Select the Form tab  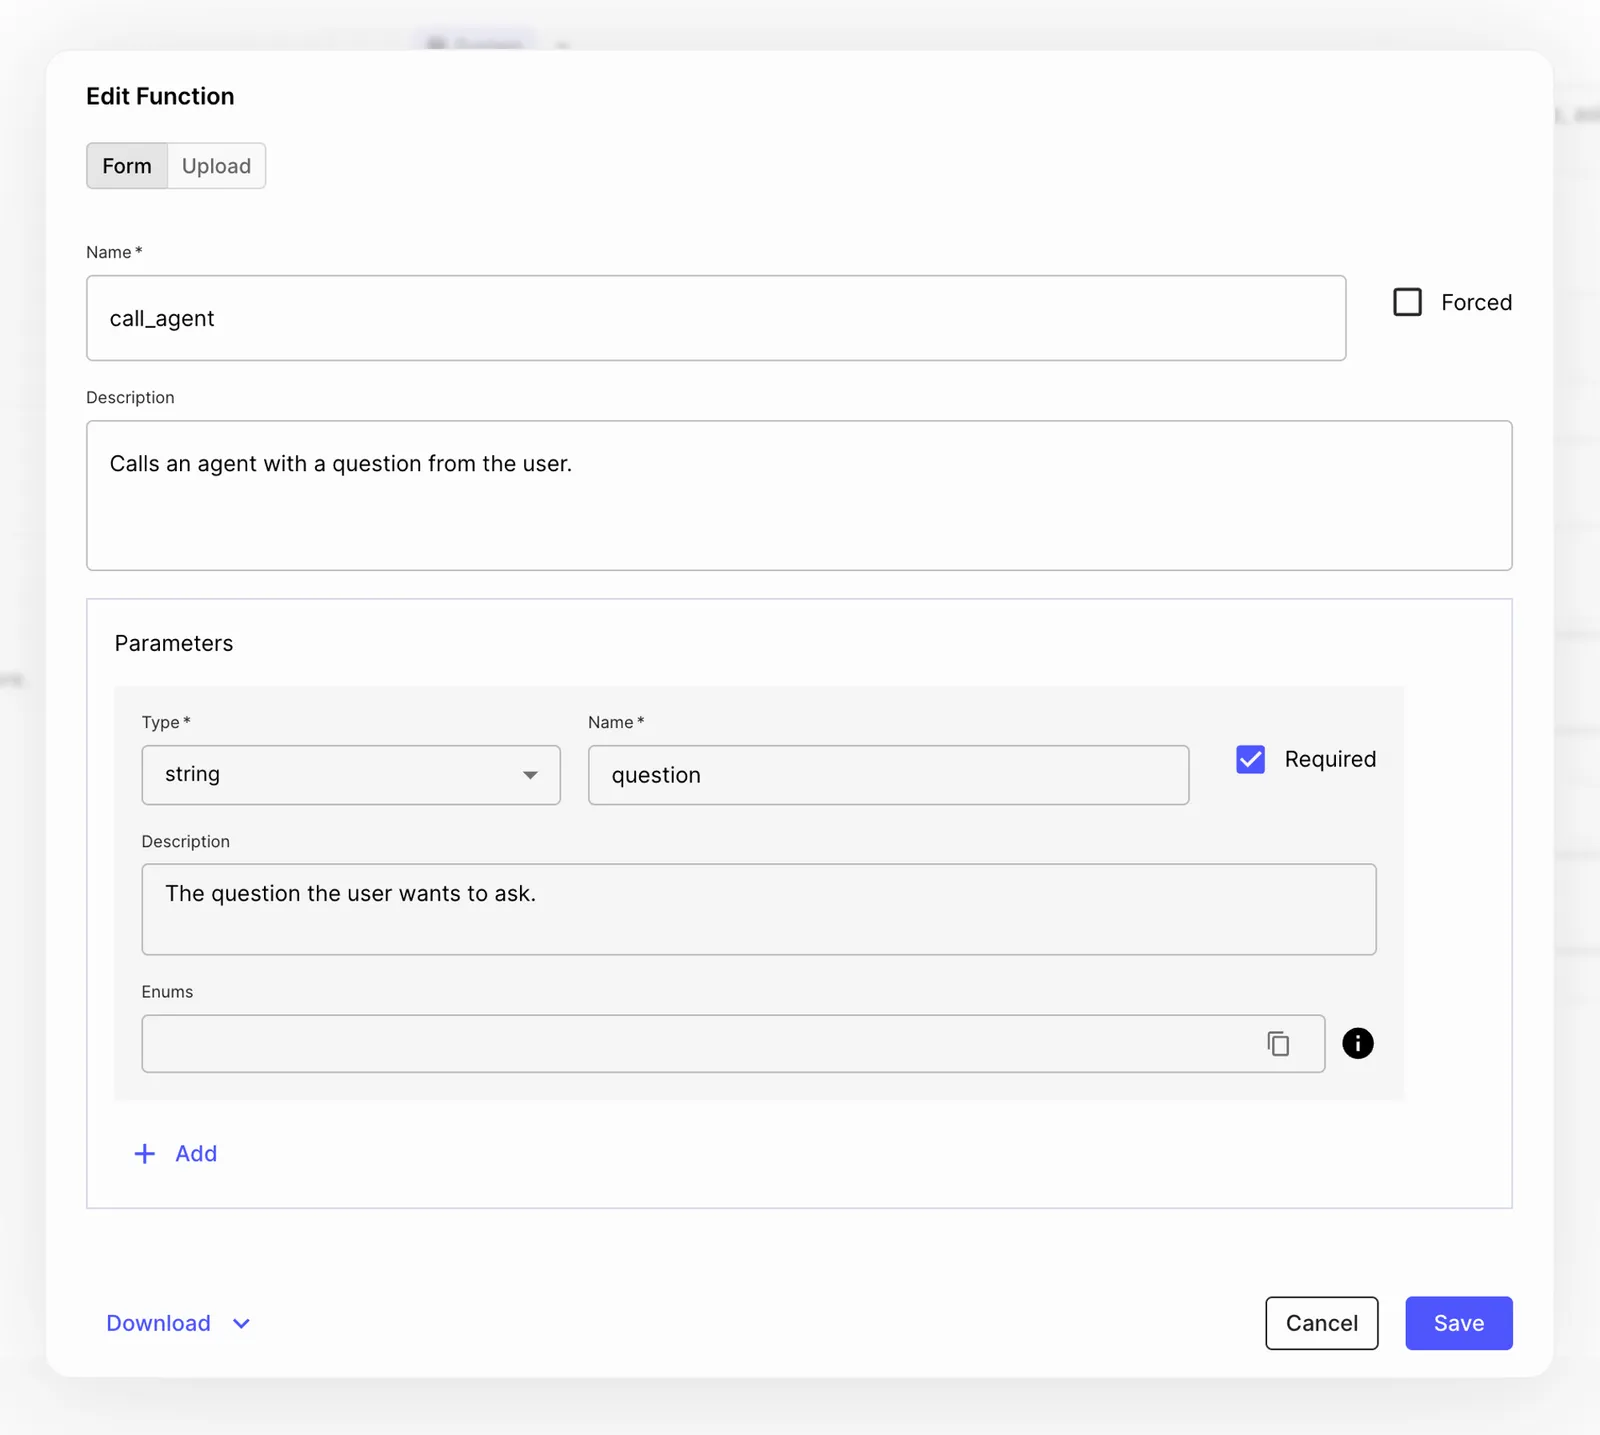(x=127, y=166)
